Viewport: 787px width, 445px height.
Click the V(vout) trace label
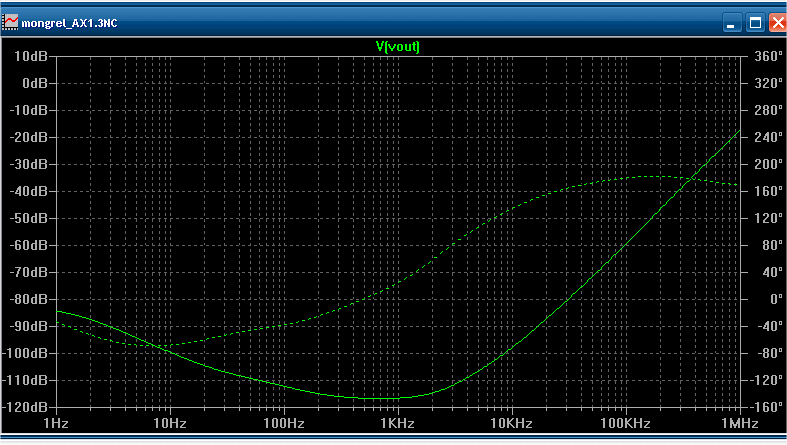coord(398,47)
